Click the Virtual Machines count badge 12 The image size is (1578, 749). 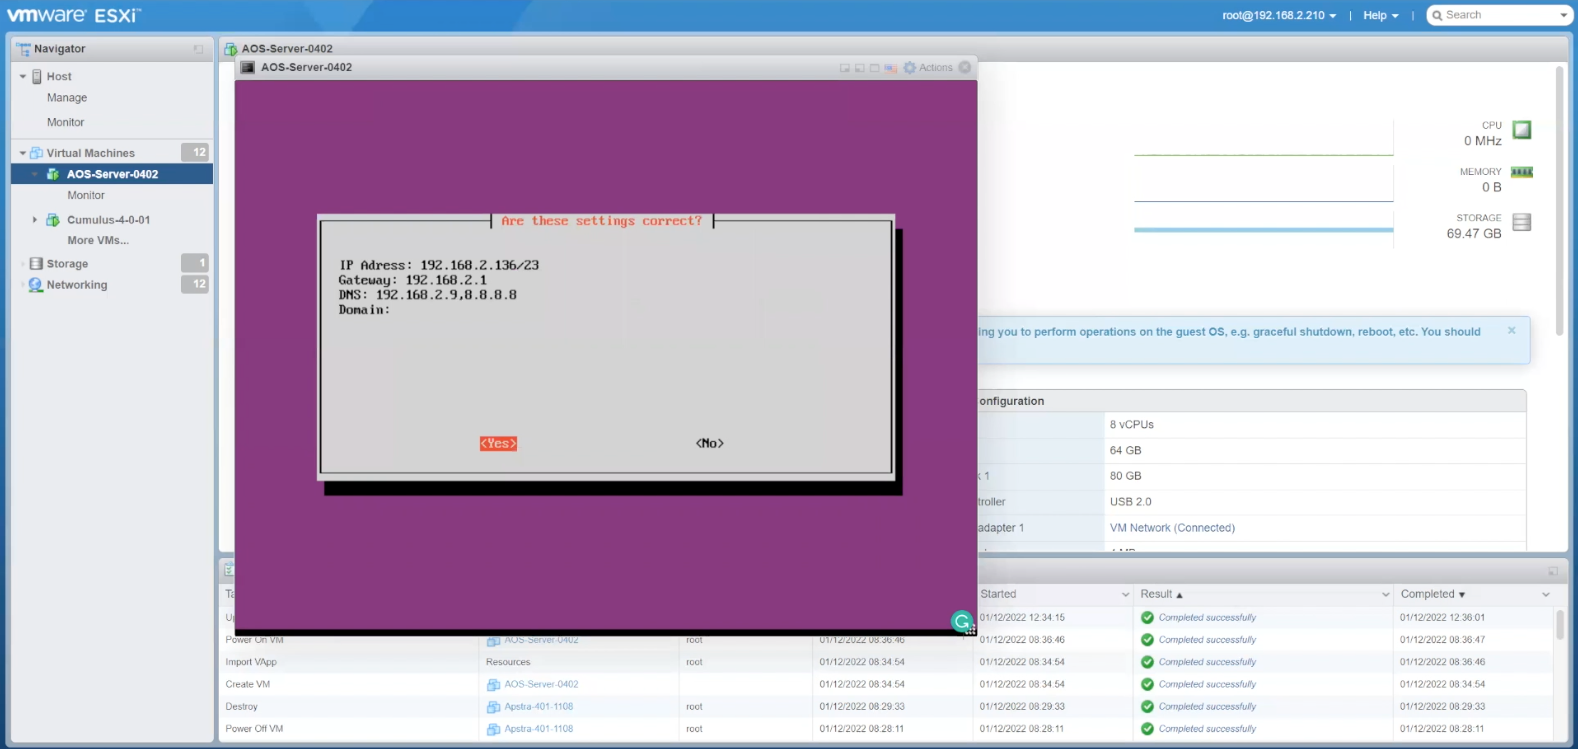(195, 152)
